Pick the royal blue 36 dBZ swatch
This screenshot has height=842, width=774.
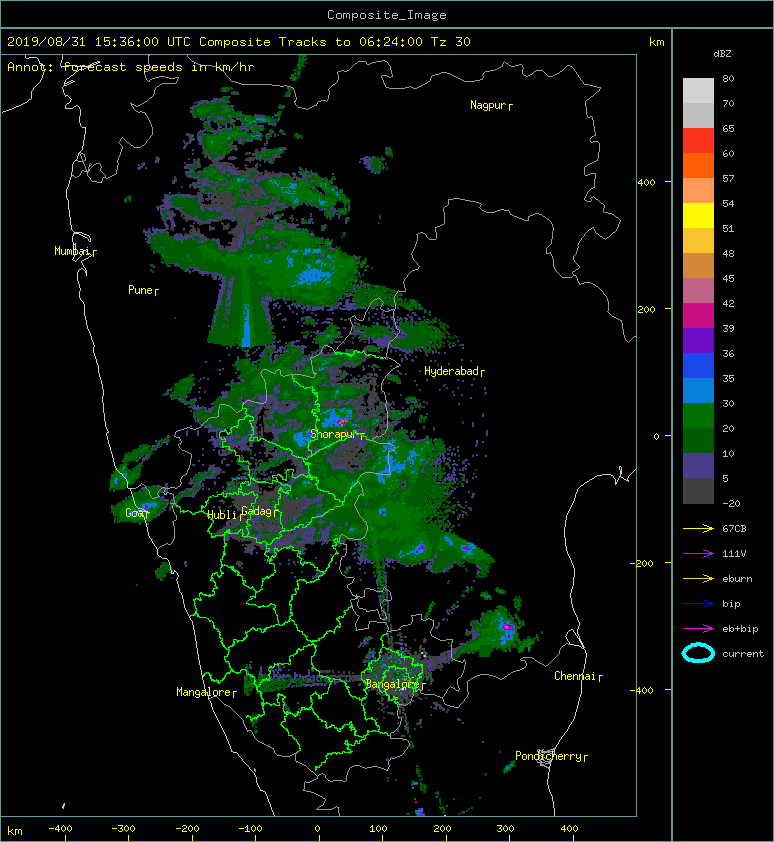698,365
